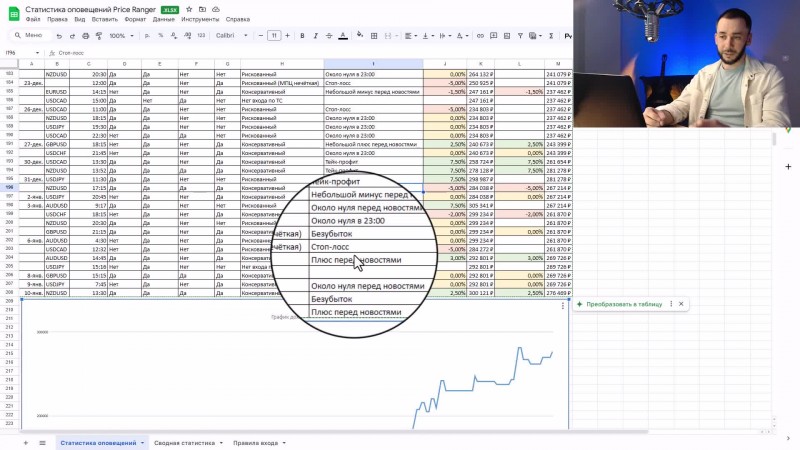Decrease decimal places
Viewport: 800px width, 450px height.
coord(174,36)
